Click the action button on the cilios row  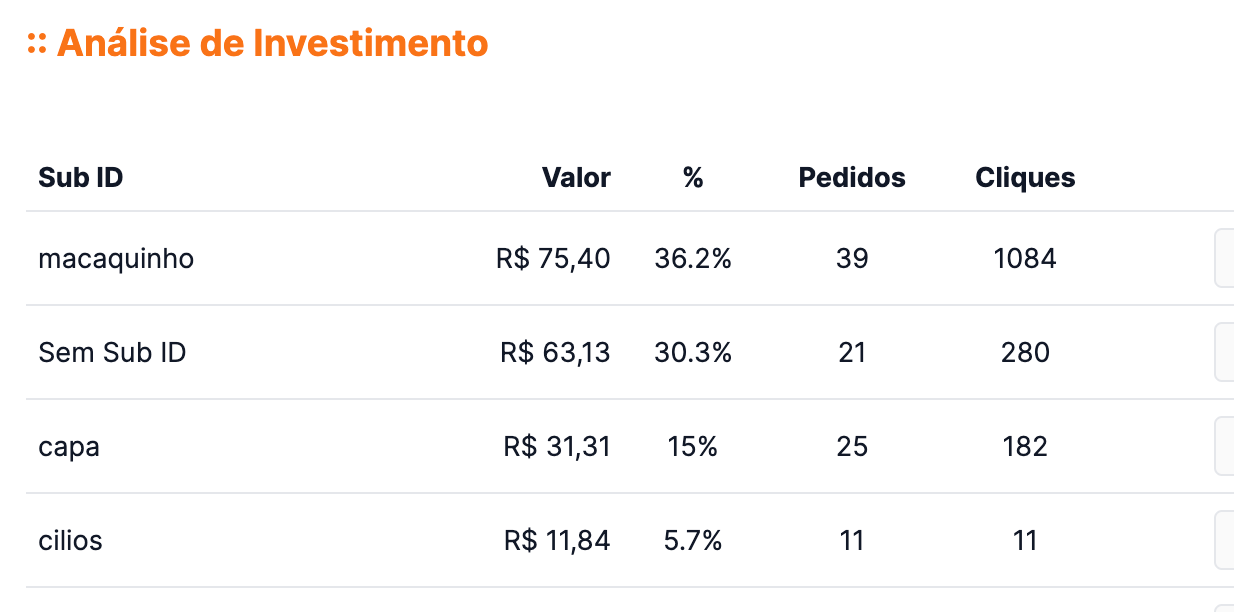click(1227, 540)
